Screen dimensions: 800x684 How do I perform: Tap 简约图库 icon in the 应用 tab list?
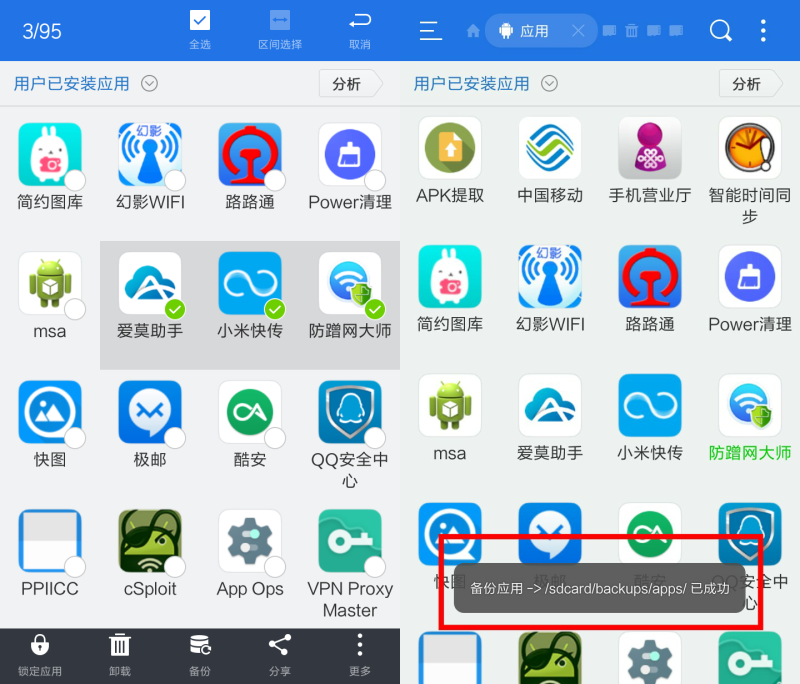coord(449,277)
